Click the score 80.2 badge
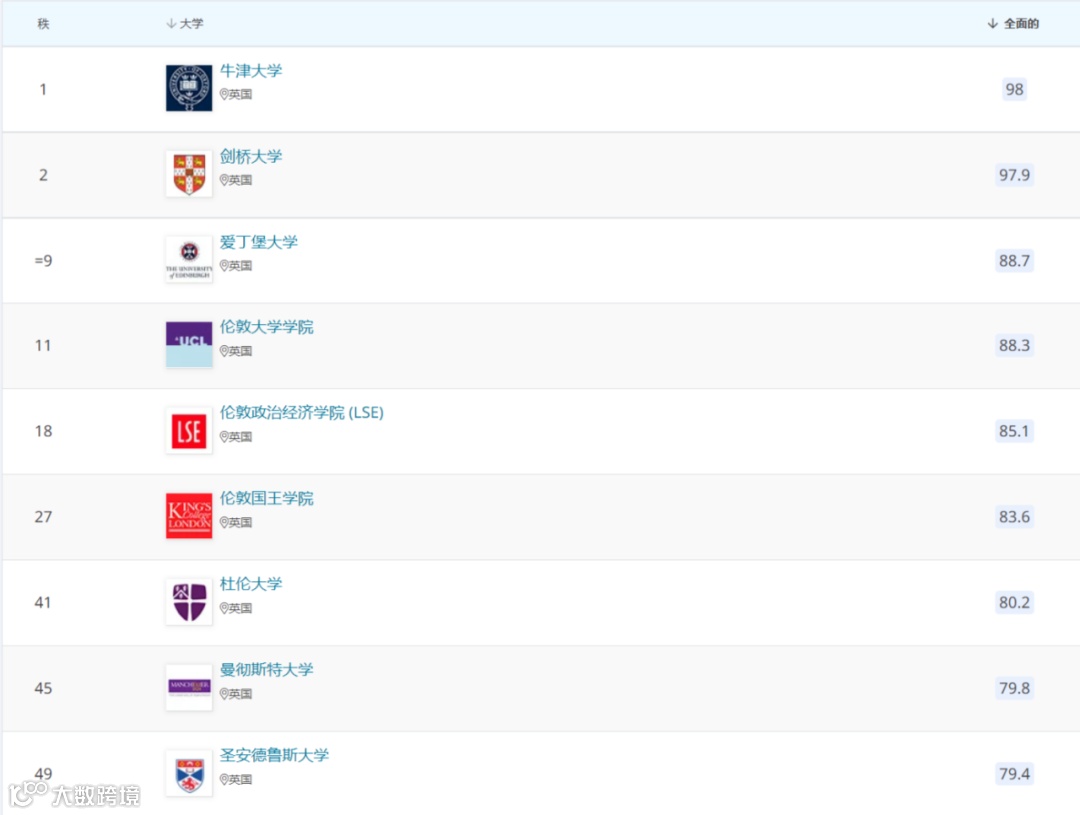Viewport: 1080px width, 815px height. coord(1014,602)
